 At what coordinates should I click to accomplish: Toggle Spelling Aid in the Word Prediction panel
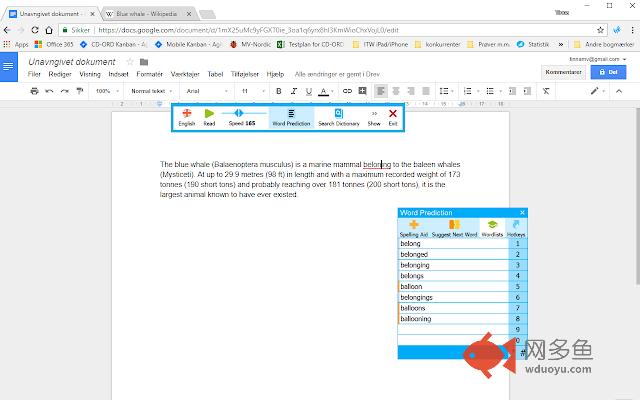click(x=414, y=228)
